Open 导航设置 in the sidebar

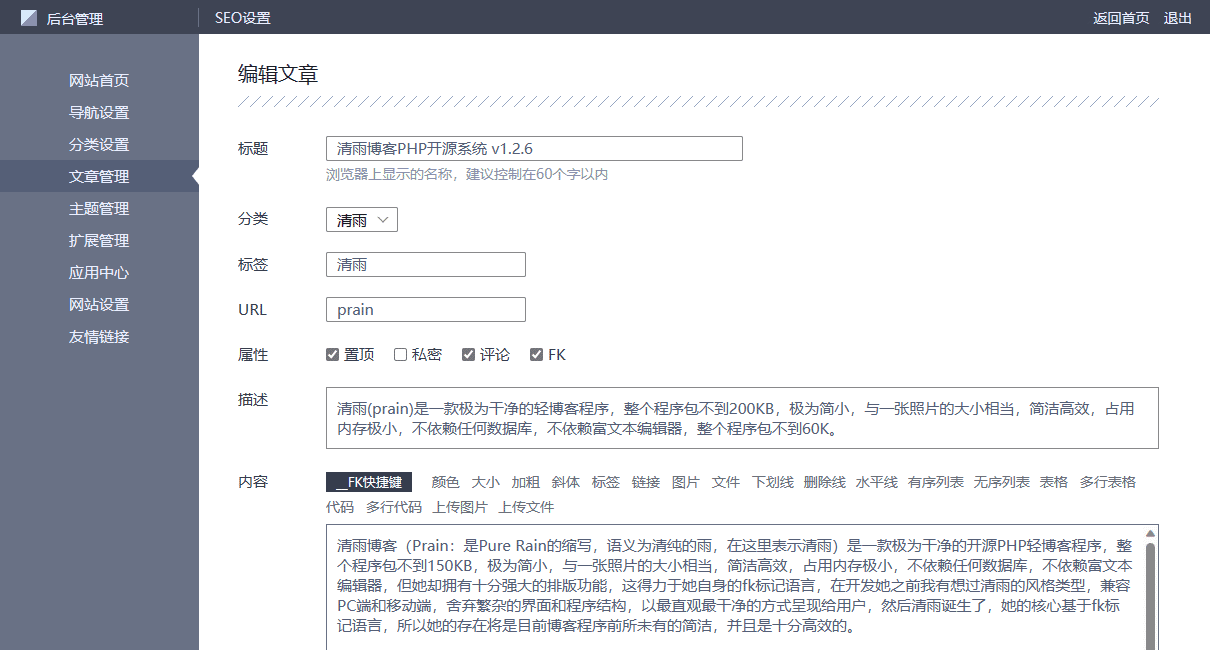tap(99, 113)
